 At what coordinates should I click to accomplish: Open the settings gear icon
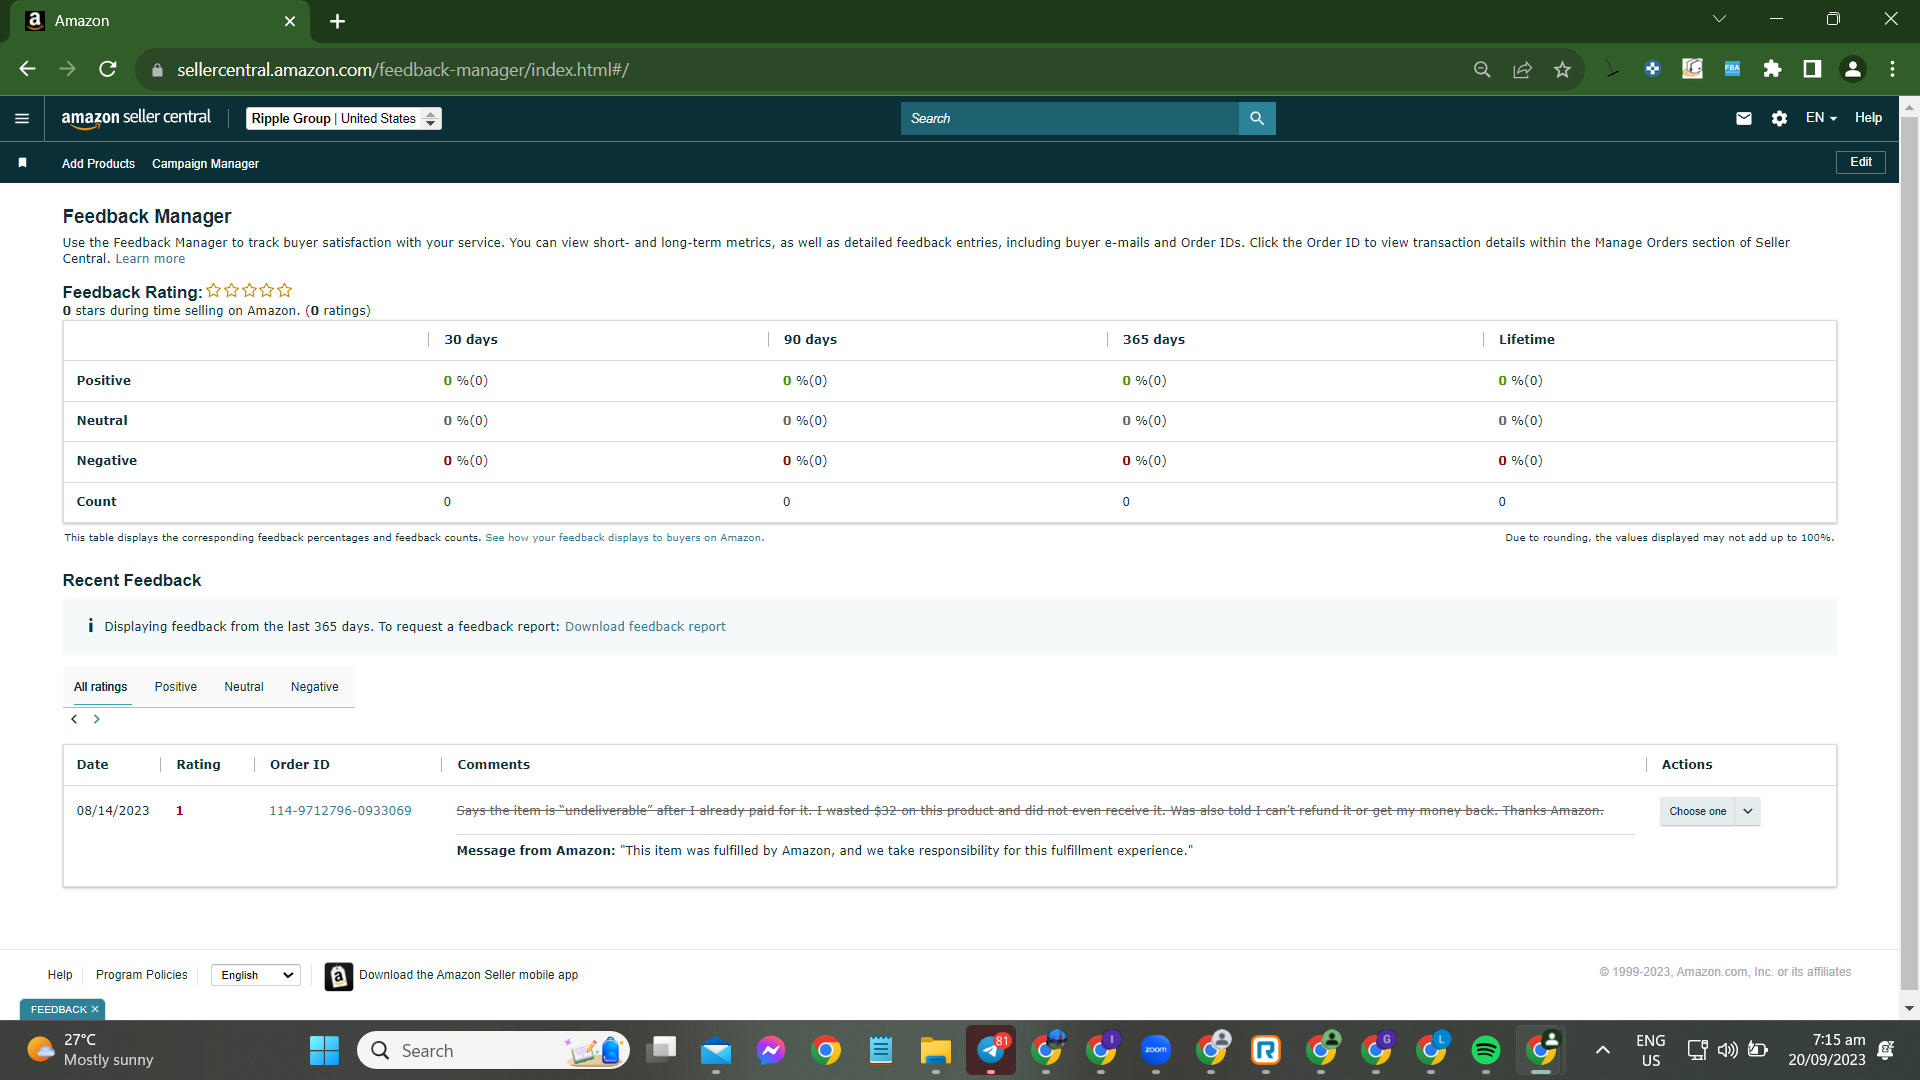[1779, 118]
